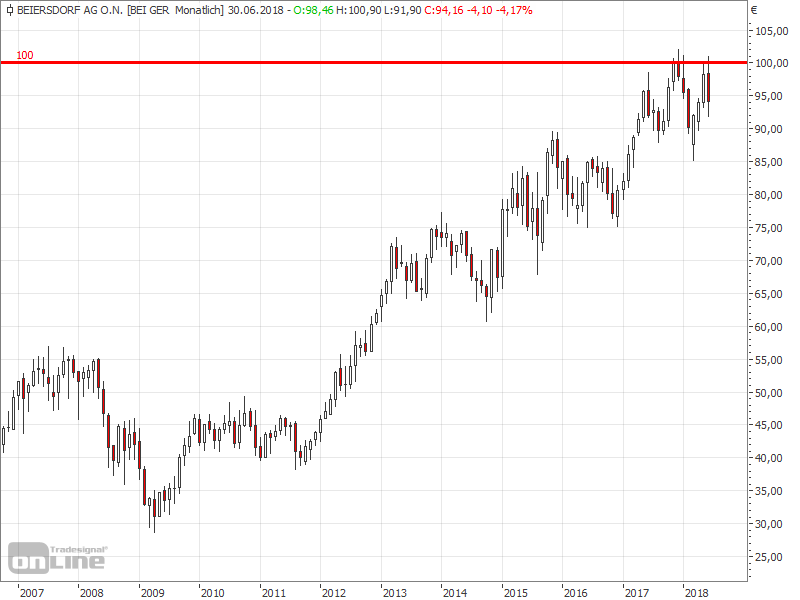Click the 2012 label on time axis
The height and width of the screenshot is (600, 800).
coord(333,593)
